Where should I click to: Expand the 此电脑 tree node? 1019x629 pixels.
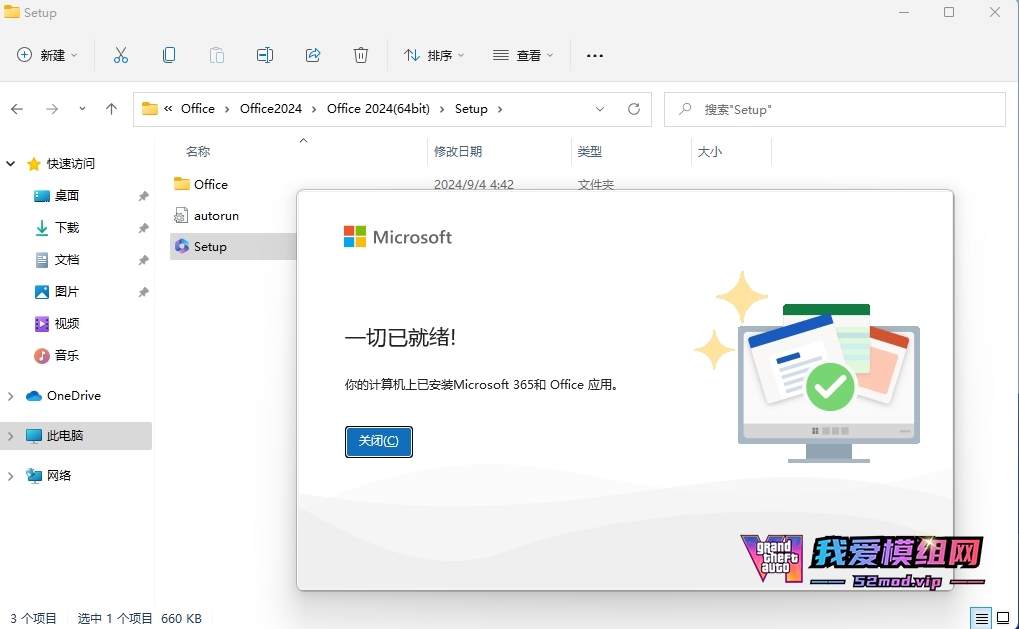pos(11,436)
